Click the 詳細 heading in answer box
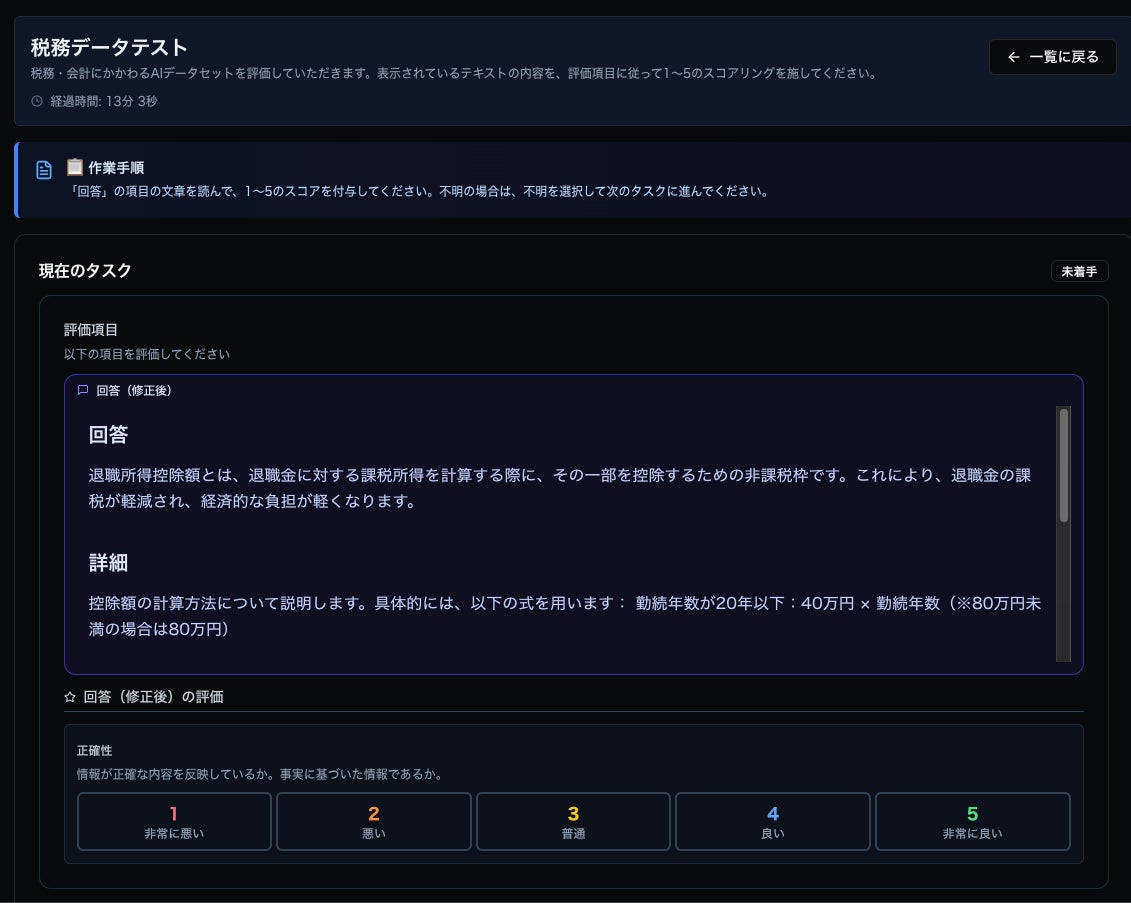1131x903 pixels. pos(108,563)
